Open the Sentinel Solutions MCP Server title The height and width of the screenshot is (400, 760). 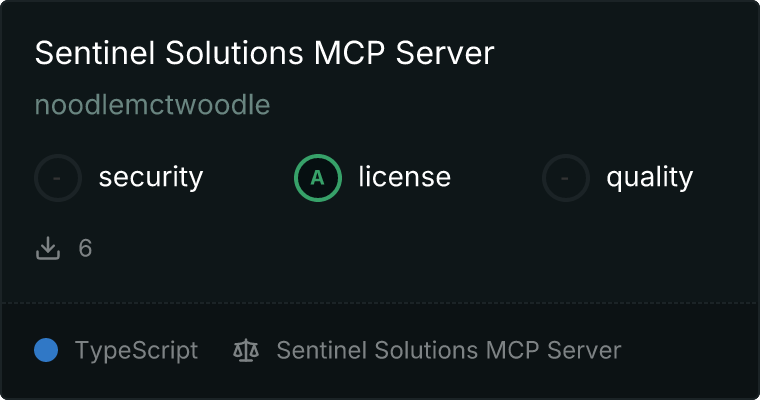coord(265,52)
